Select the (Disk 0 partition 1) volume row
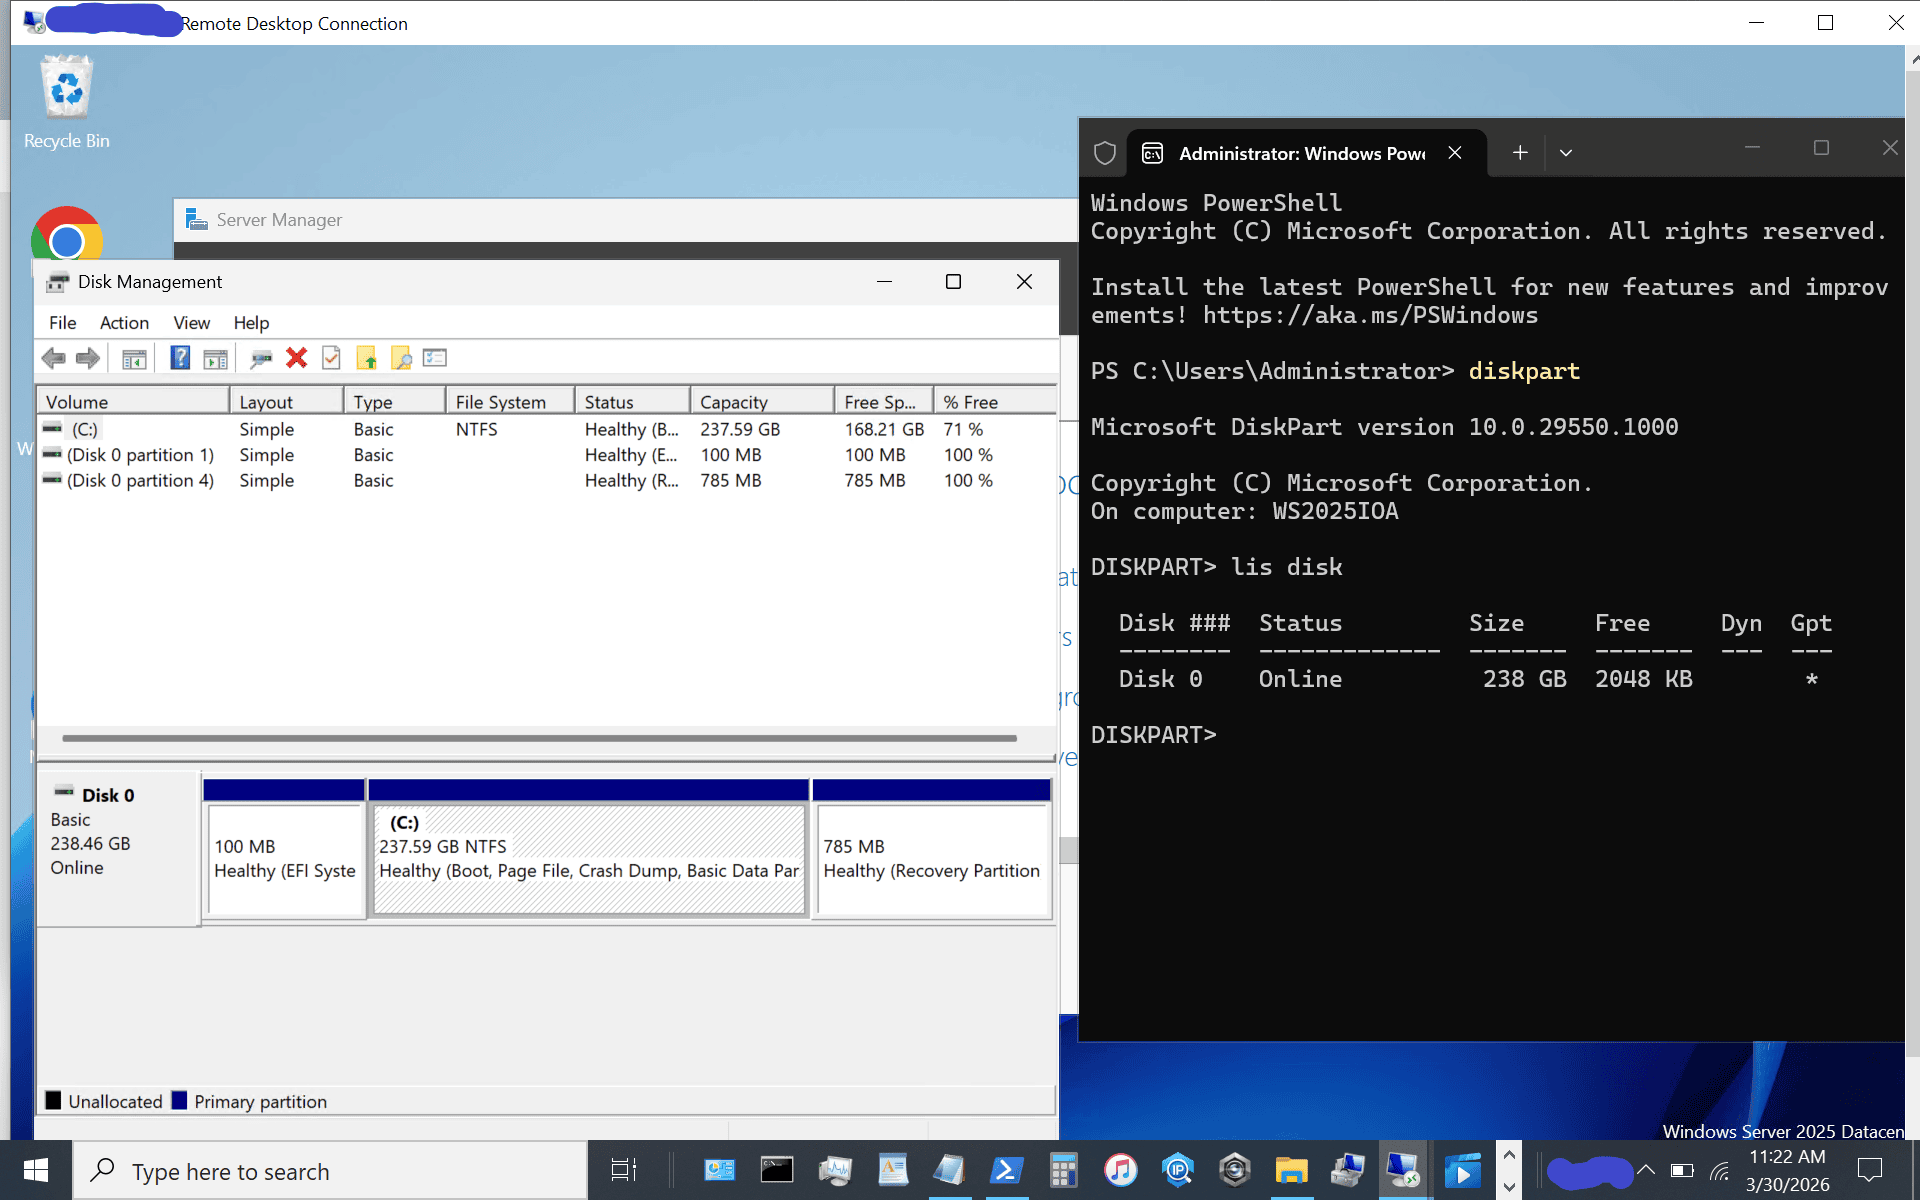1920x1200 pixels. click(546, 455)
